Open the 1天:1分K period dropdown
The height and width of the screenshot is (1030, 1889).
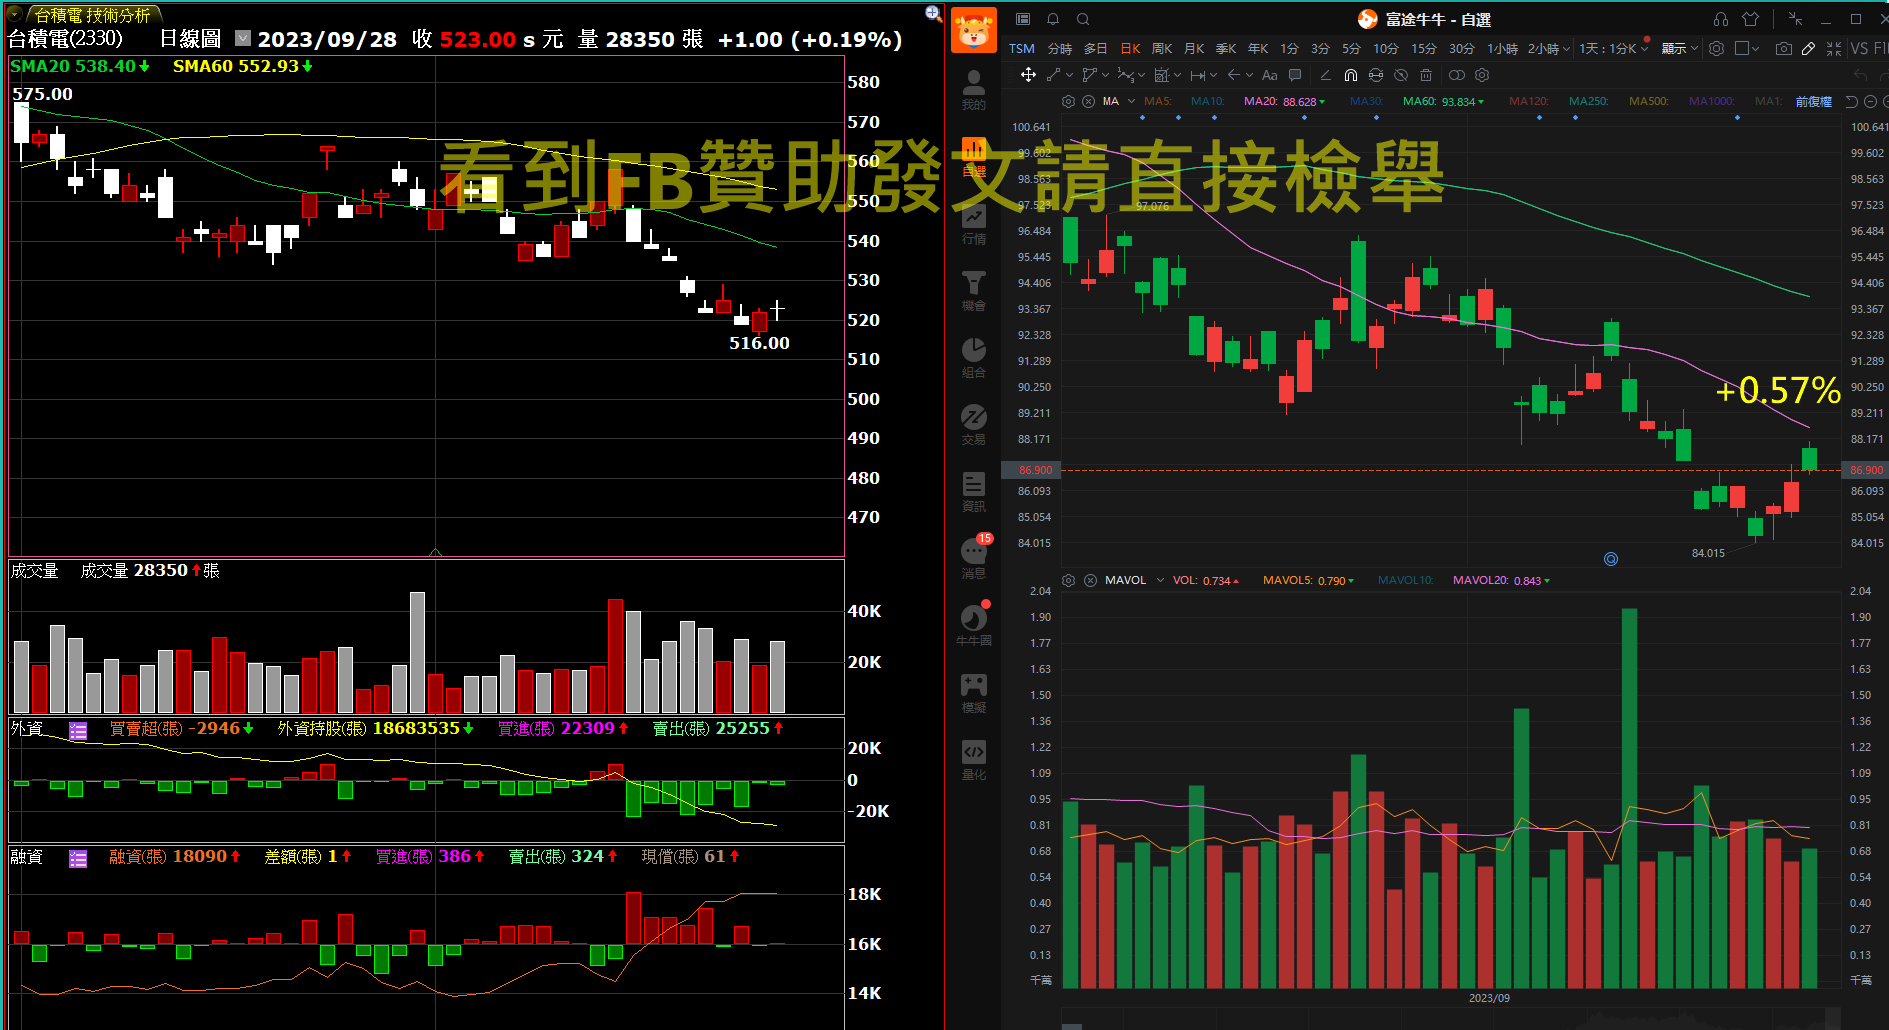point(1614,48)
